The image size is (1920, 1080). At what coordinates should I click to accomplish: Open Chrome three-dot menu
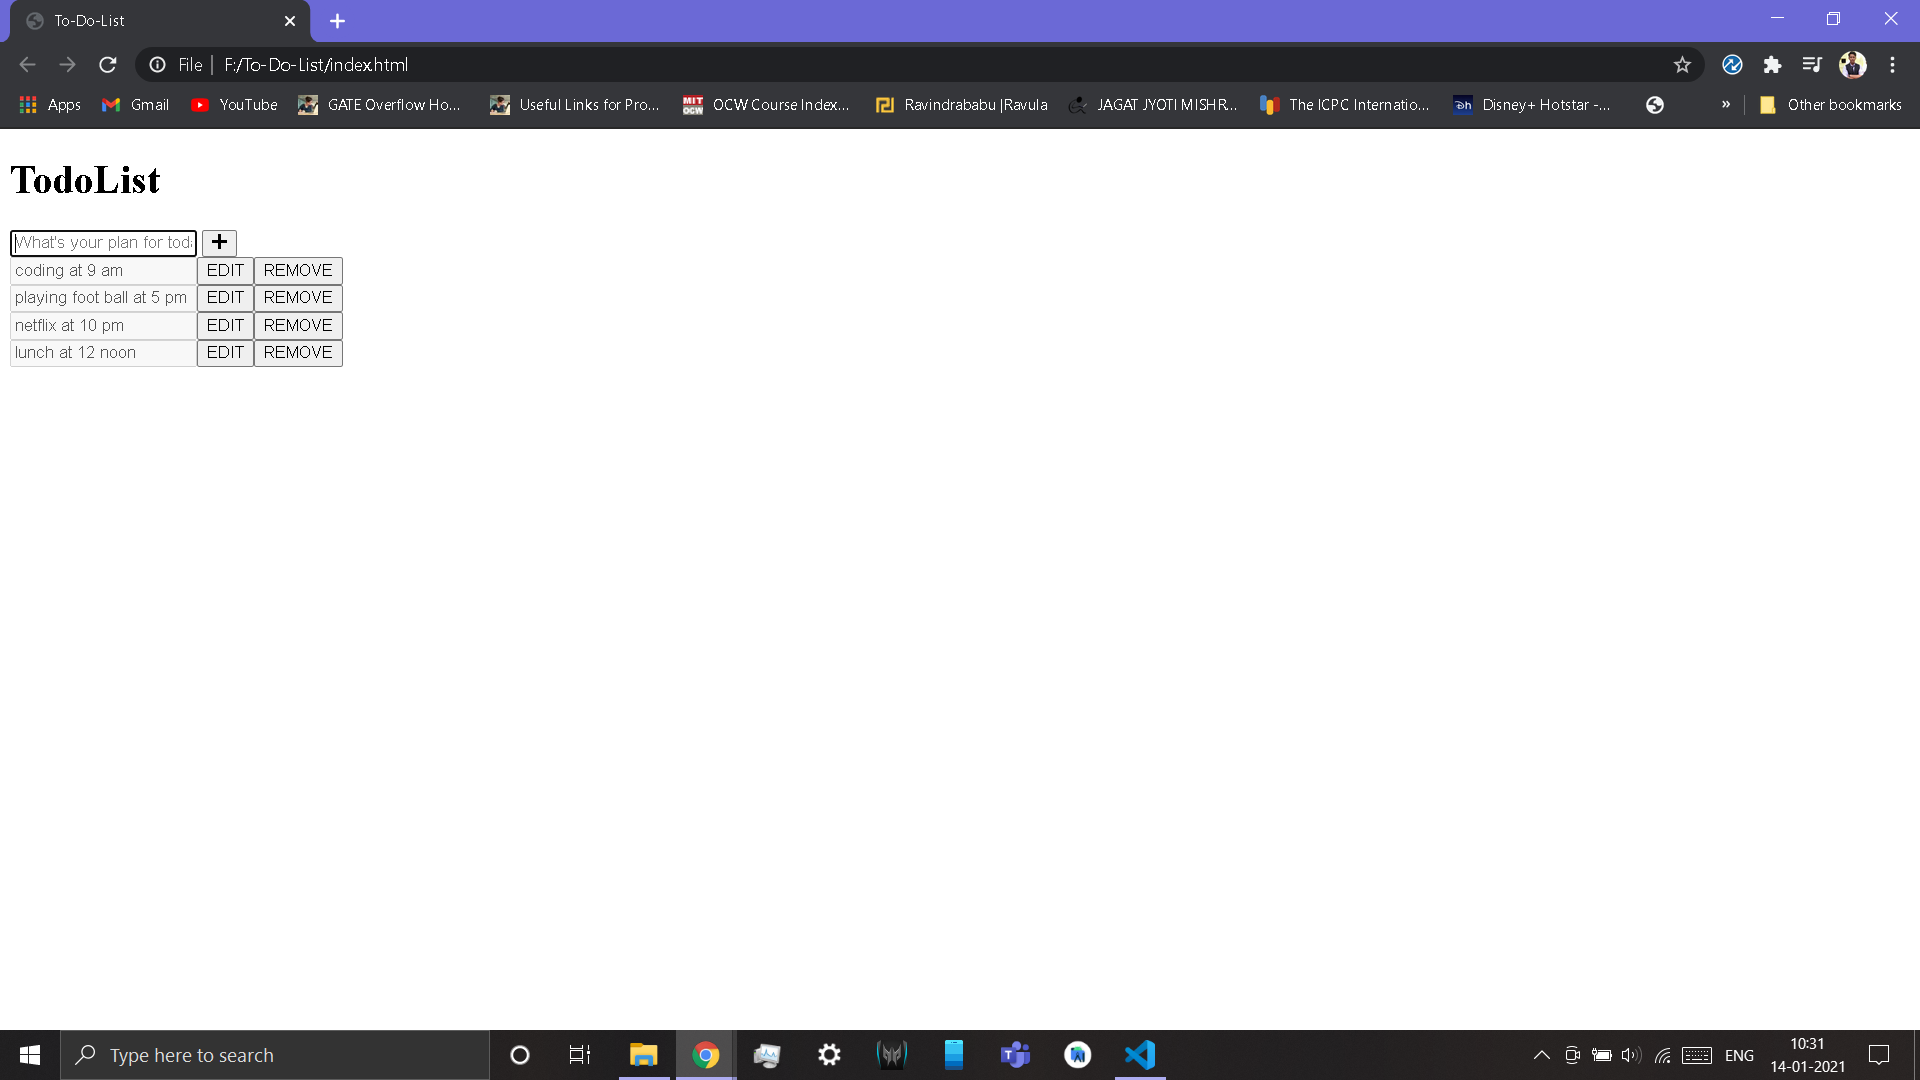tap(1892, 65)
